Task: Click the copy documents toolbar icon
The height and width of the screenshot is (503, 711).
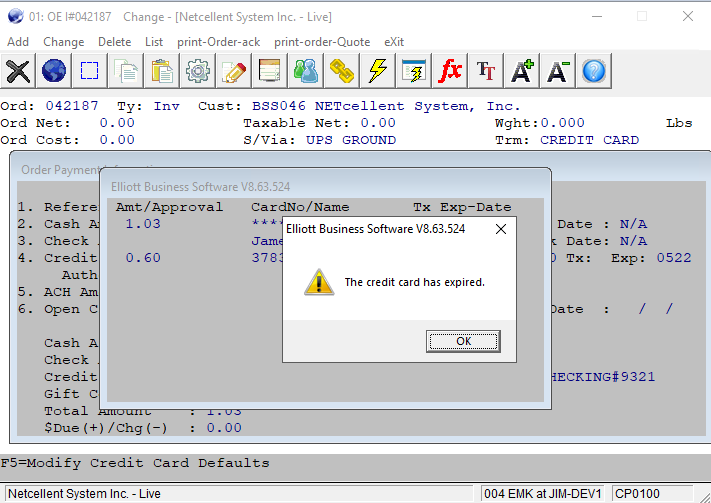Action: tap(126, 71)
